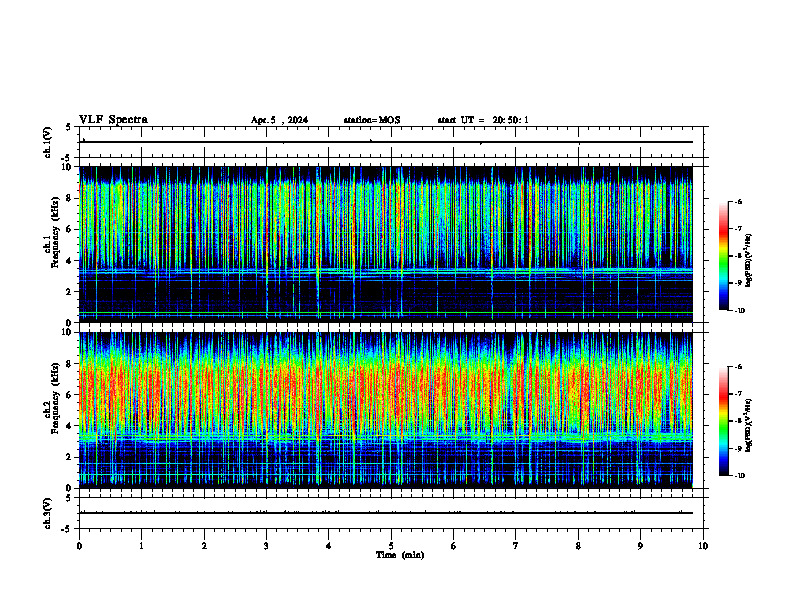The image size is (792, 612).
Task: Click the "8" frequency tick on the ch.2 panel
Action: pyautogui.click(x=70, y=364)
